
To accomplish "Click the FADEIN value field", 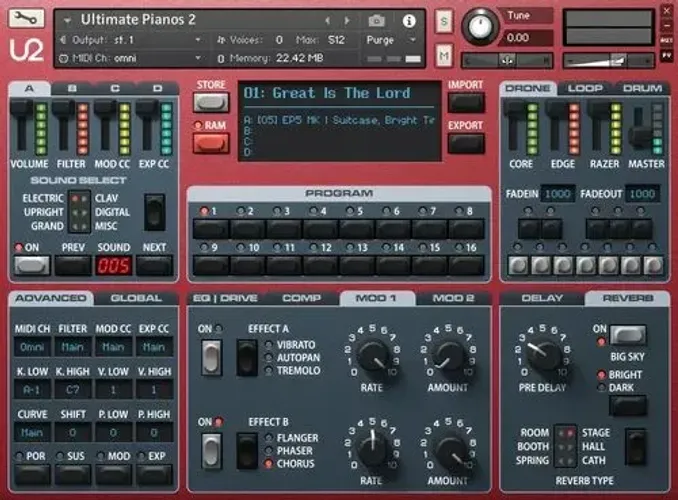I will point(557,194).
